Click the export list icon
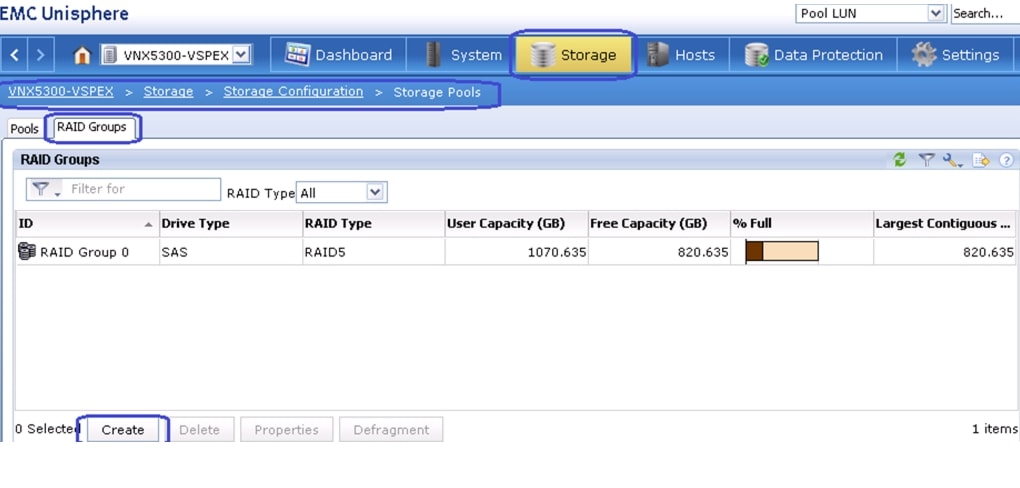Viewport: 1020px width, 488px height. [980, 160]
